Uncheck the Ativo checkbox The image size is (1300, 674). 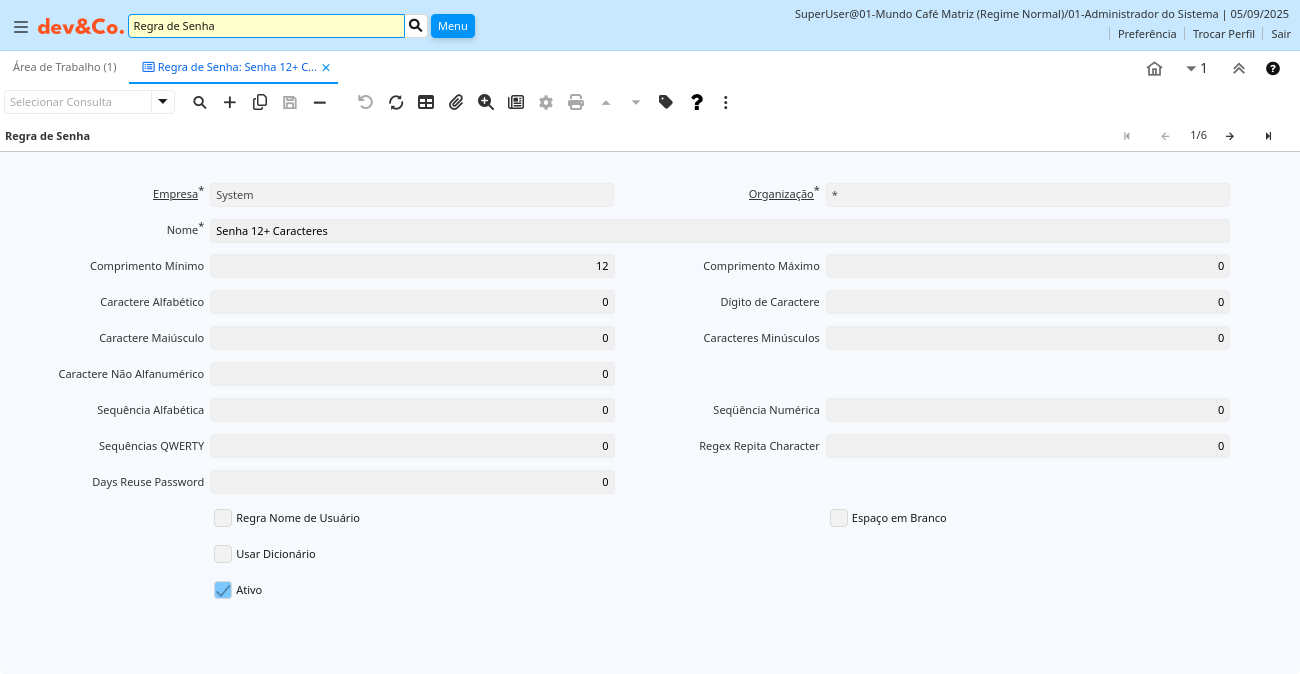(x=223, y=590)
